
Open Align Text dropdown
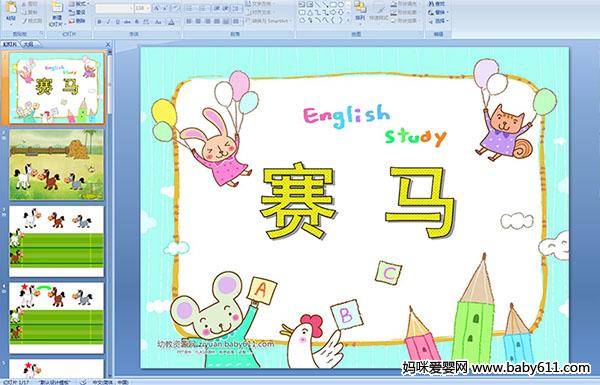[x=261, y=12]
